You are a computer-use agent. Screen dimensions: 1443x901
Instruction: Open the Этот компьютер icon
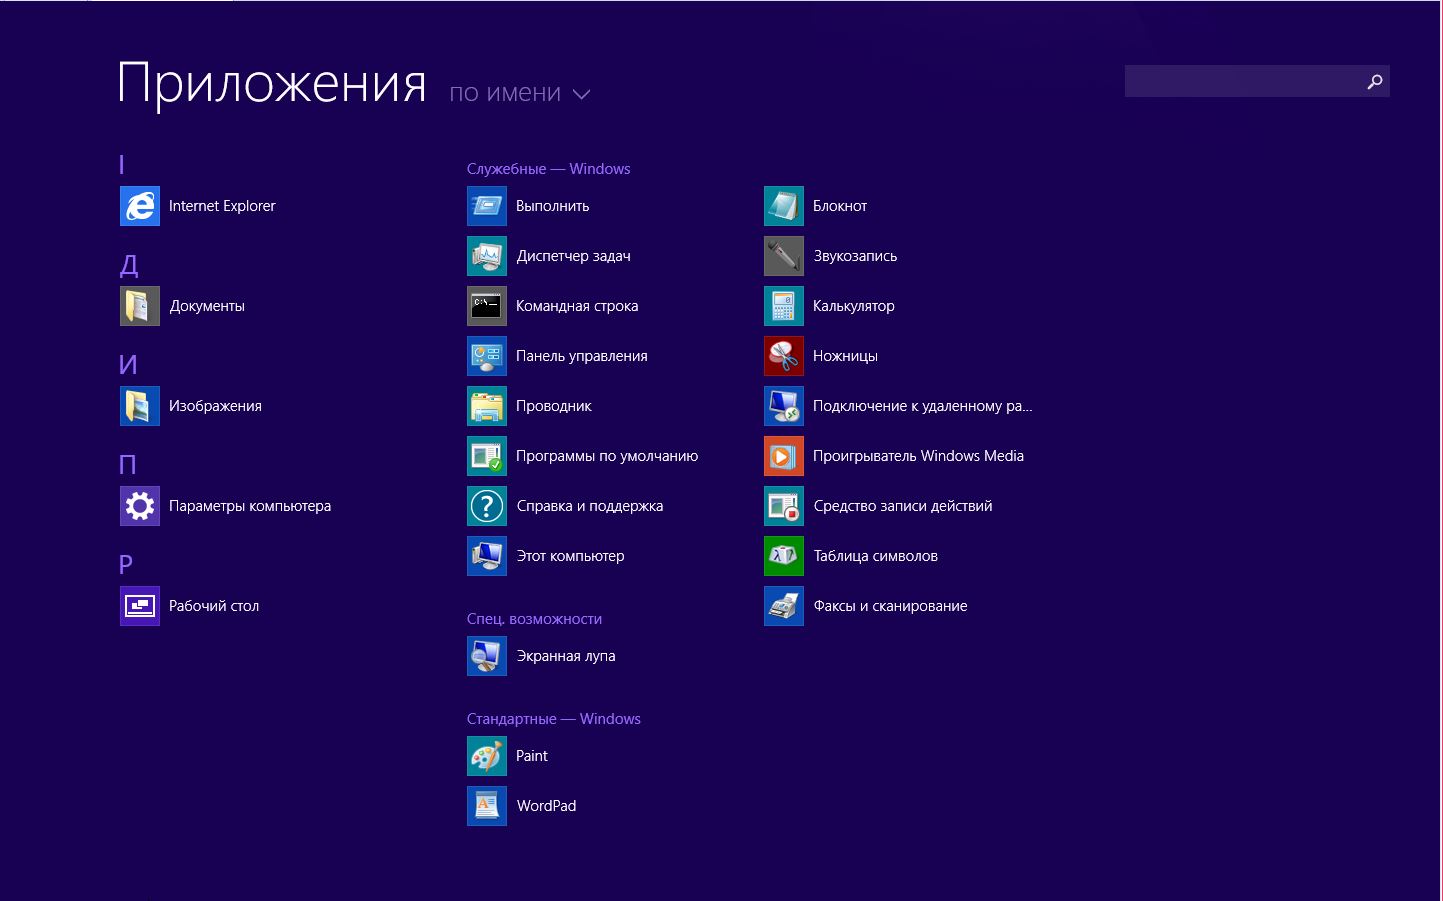(487, 556)
